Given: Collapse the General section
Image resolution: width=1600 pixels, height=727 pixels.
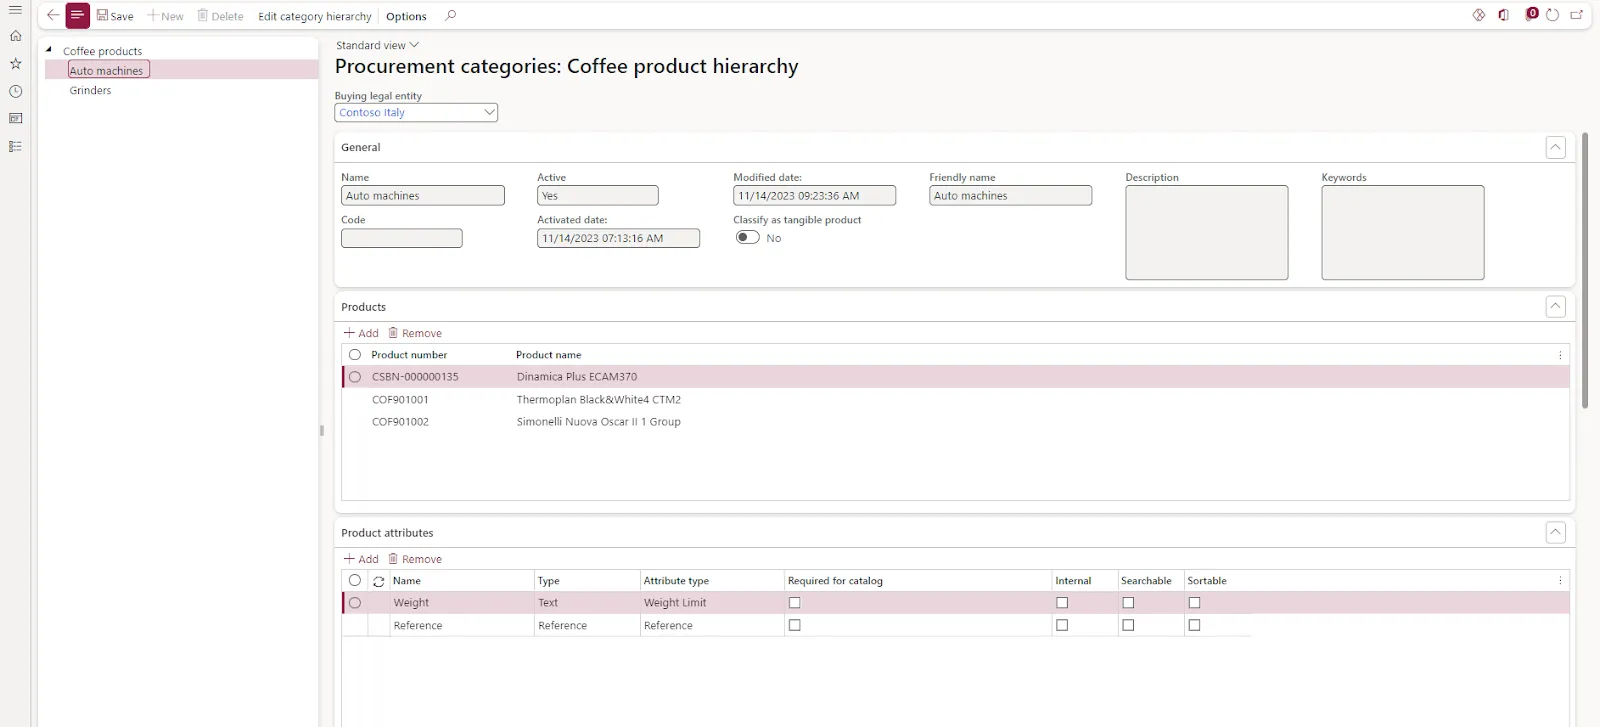Looking at the screenshot, I should (1555, 147).
